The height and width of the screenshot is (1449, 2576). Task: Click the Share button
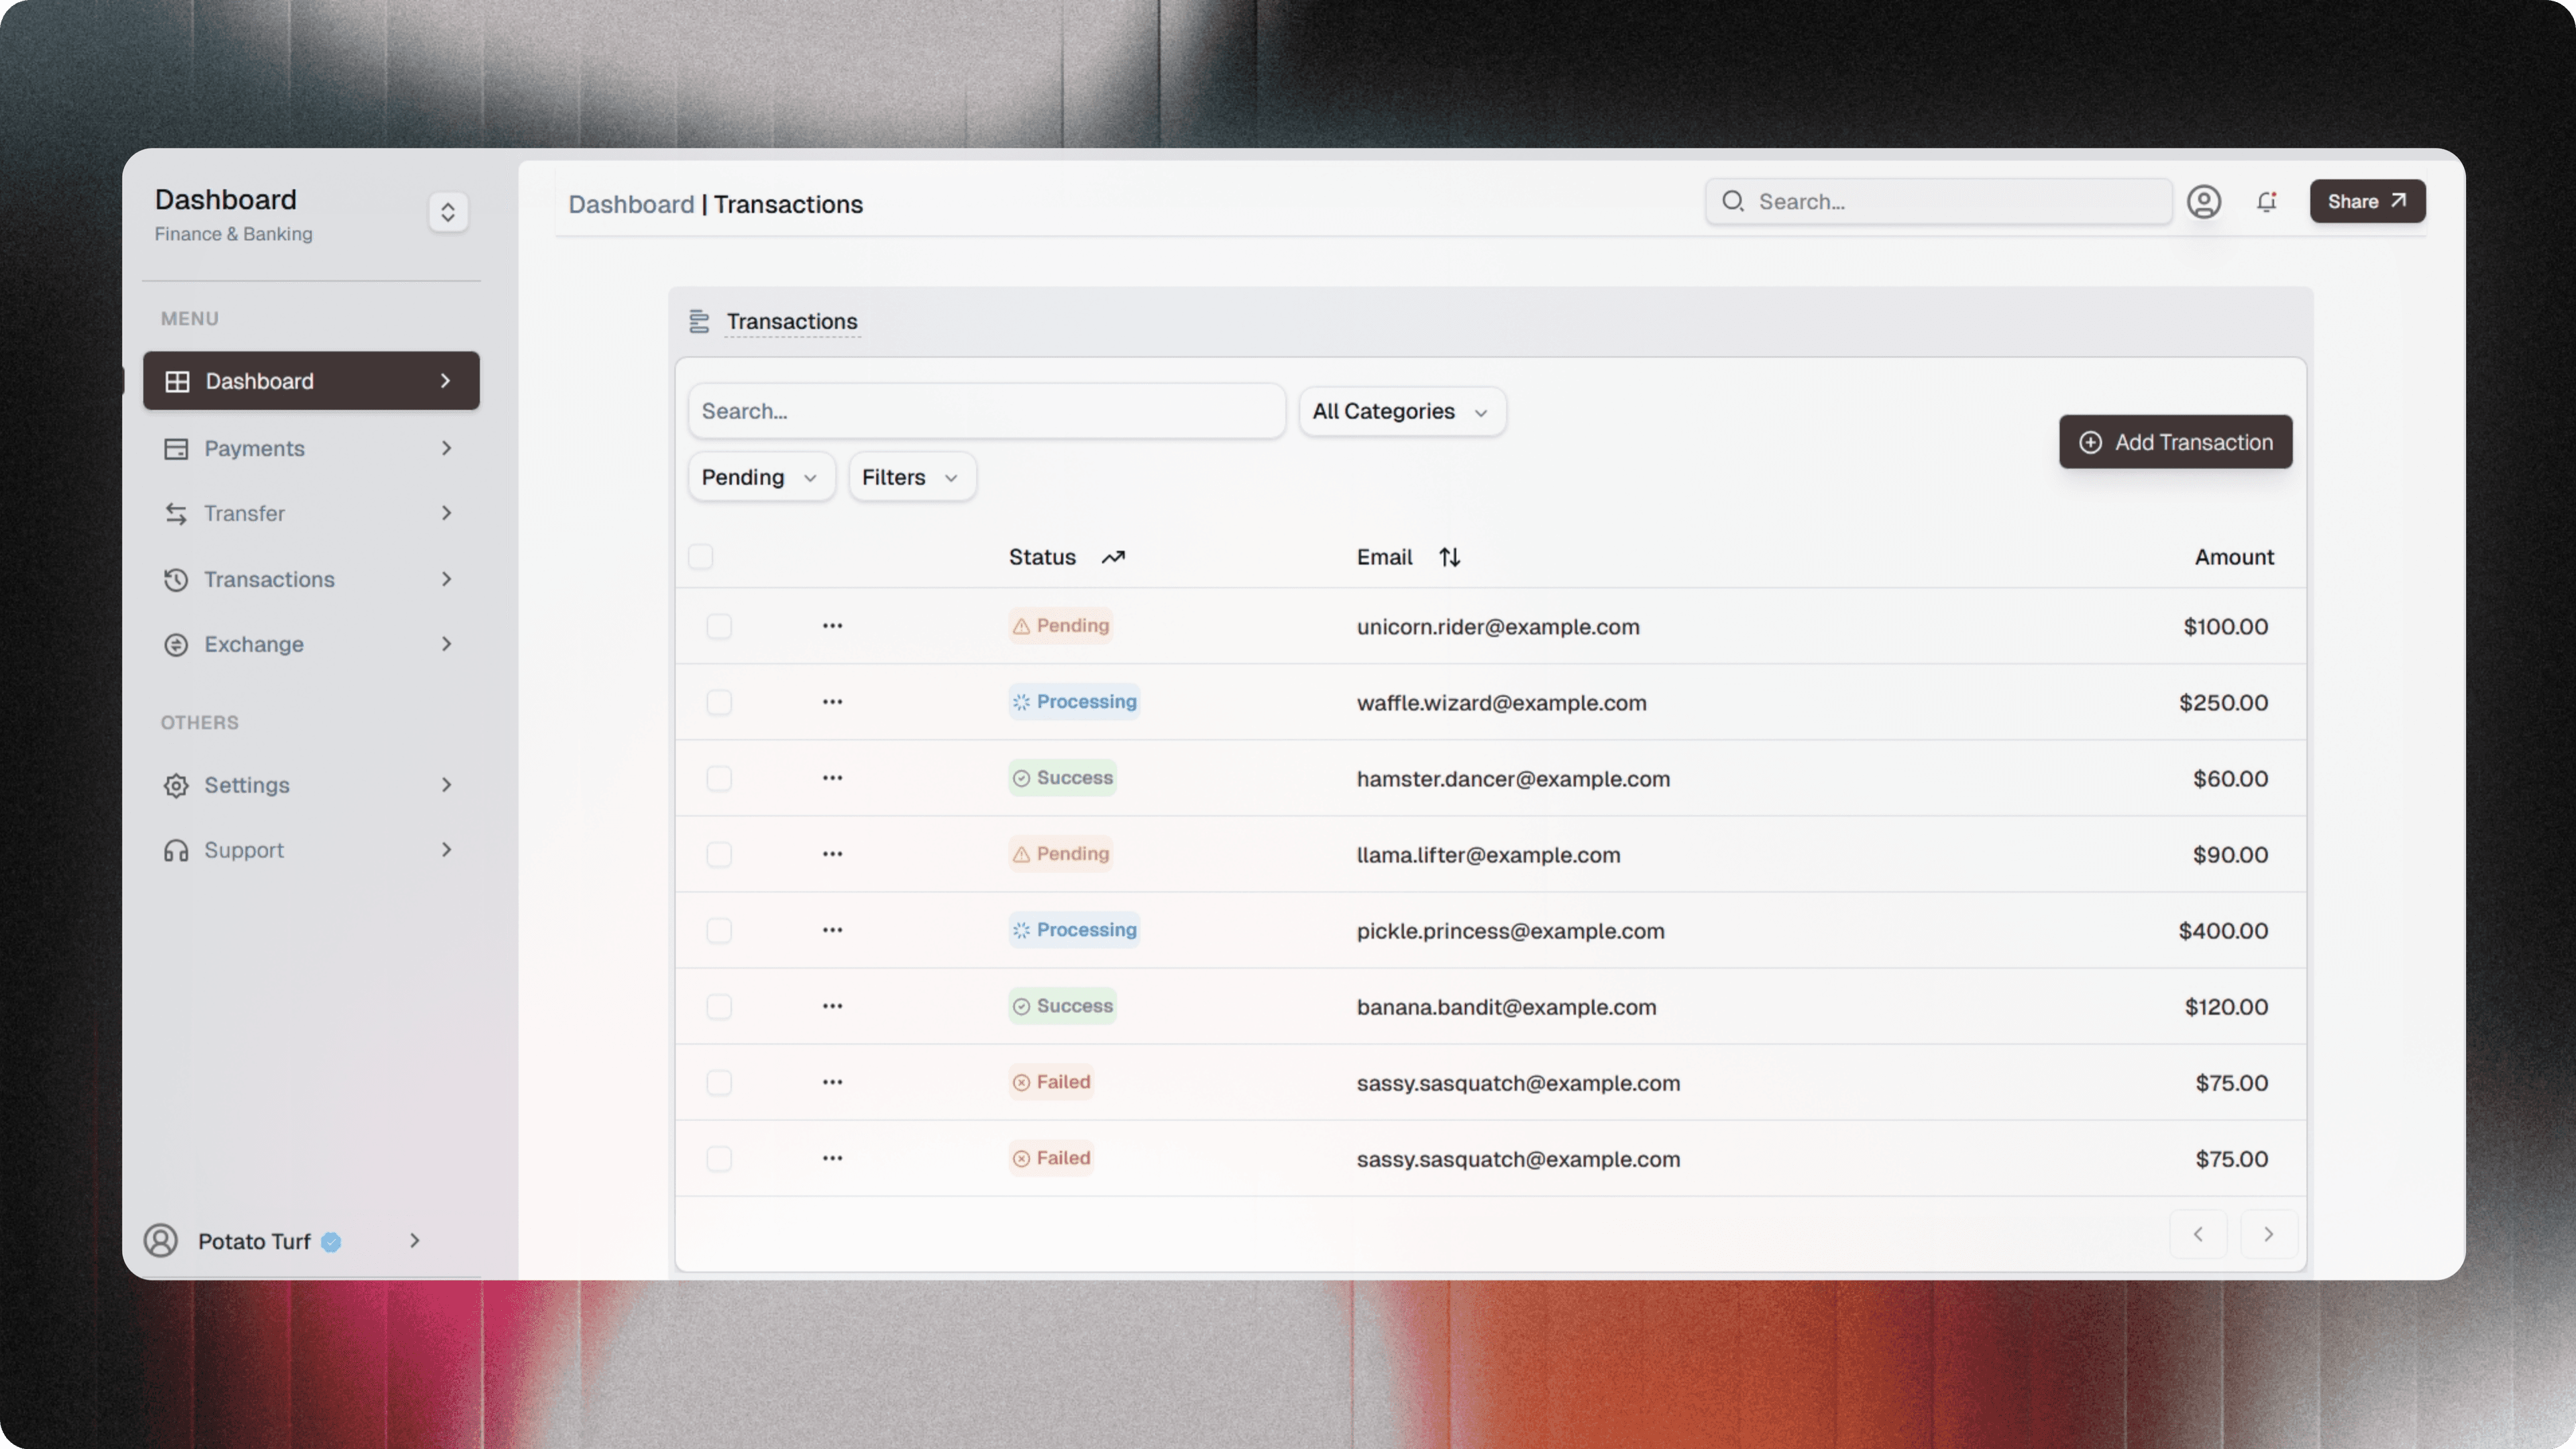[2367, 201]
